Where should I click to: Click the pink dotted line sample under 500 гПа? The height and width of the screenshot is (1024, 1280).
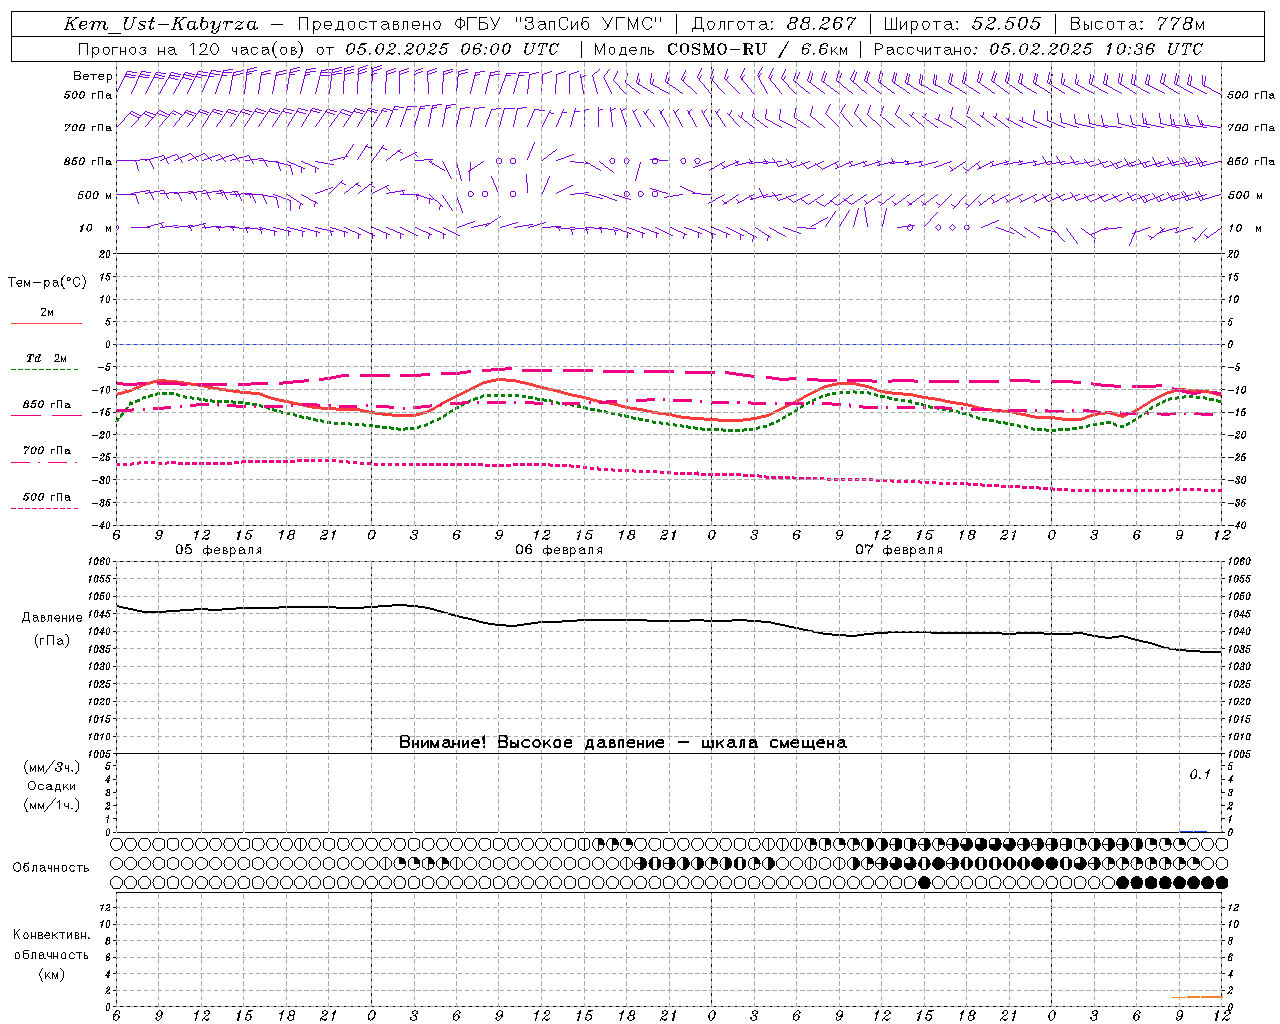[x=44, y=508]
